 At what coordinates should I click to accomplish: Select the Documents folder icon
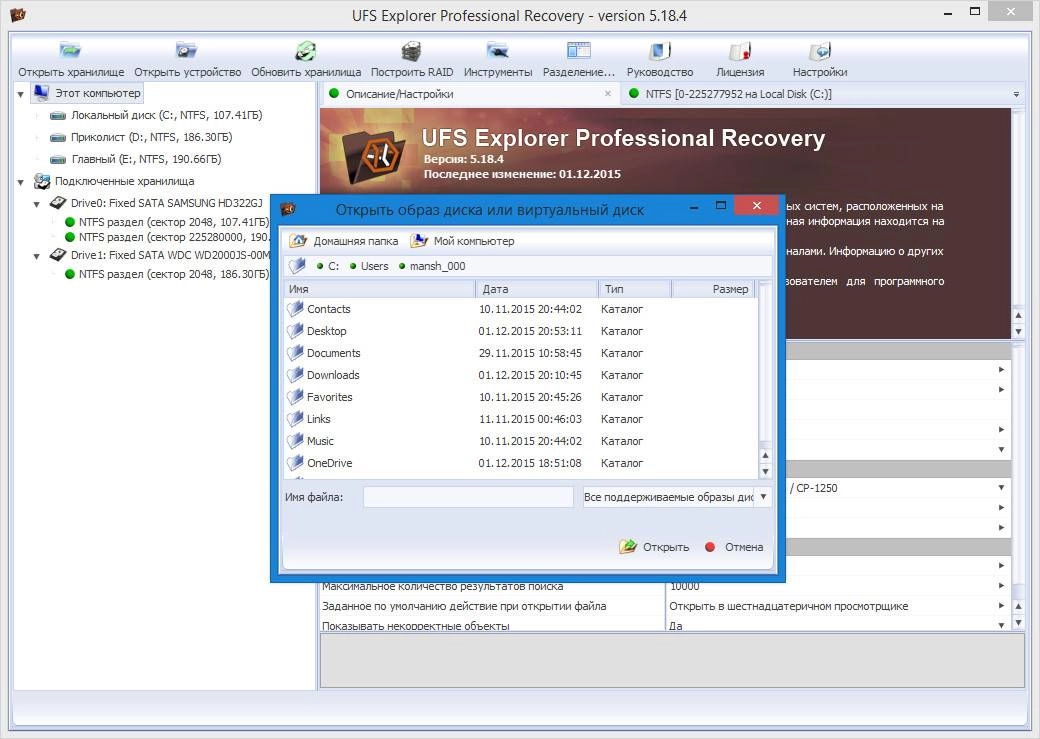(x=295, y=352)
